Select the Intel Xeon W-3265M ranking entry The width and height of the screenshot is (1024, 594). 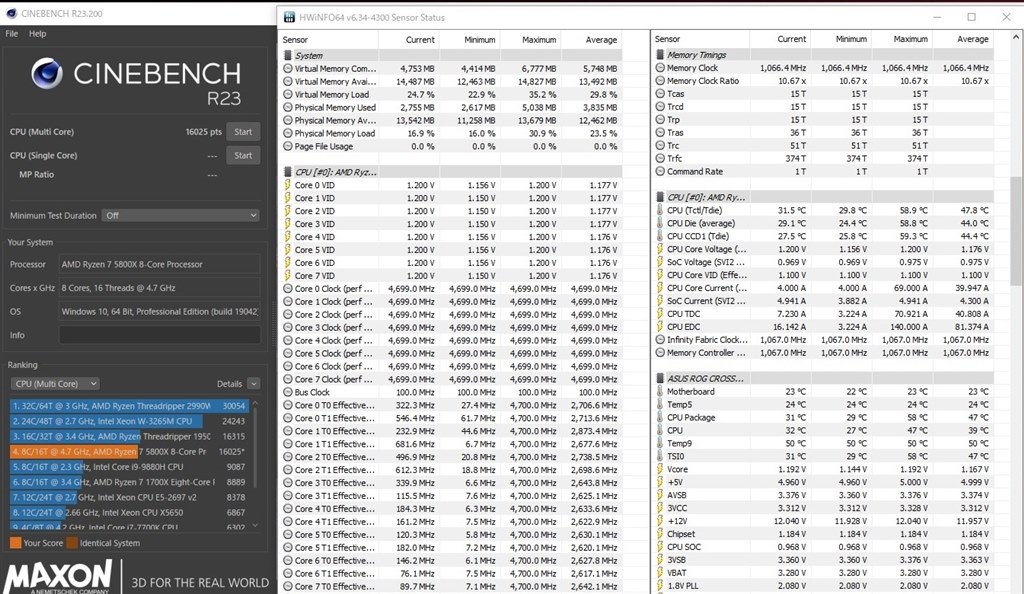coord(129,421)
